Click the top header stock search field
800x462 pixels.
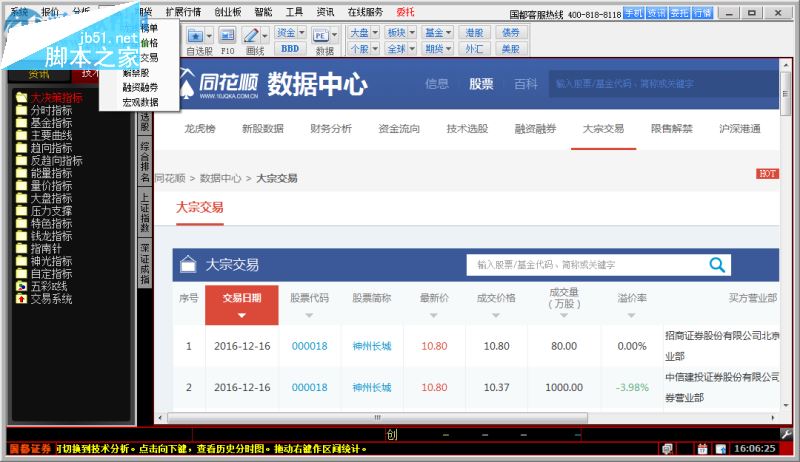click(663, 84)
